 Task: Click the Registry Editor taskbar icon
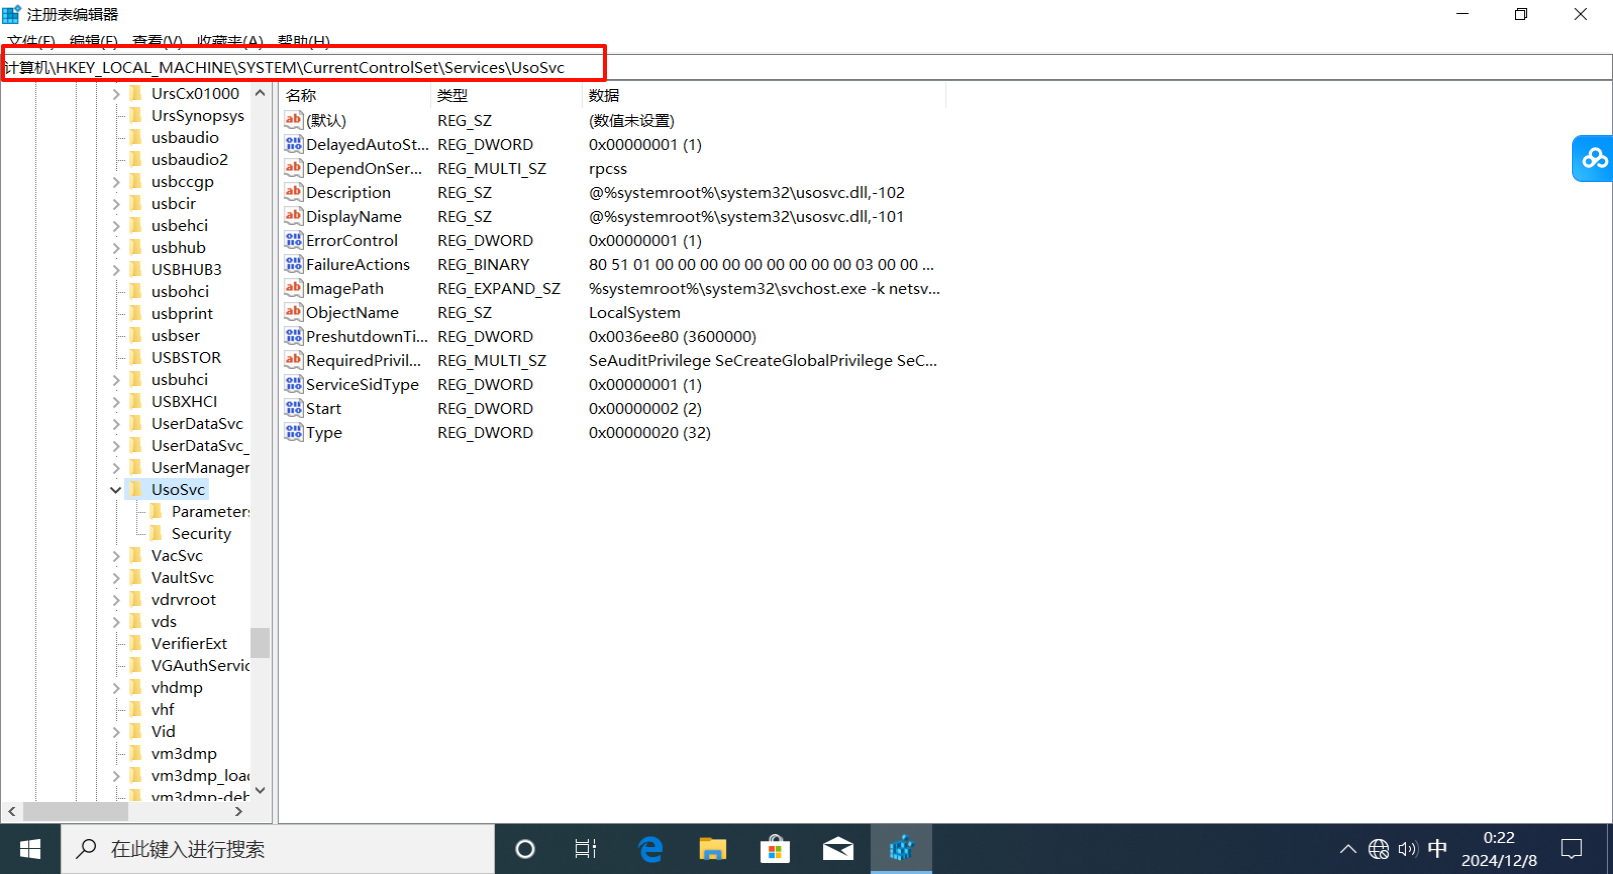[901, 849]
